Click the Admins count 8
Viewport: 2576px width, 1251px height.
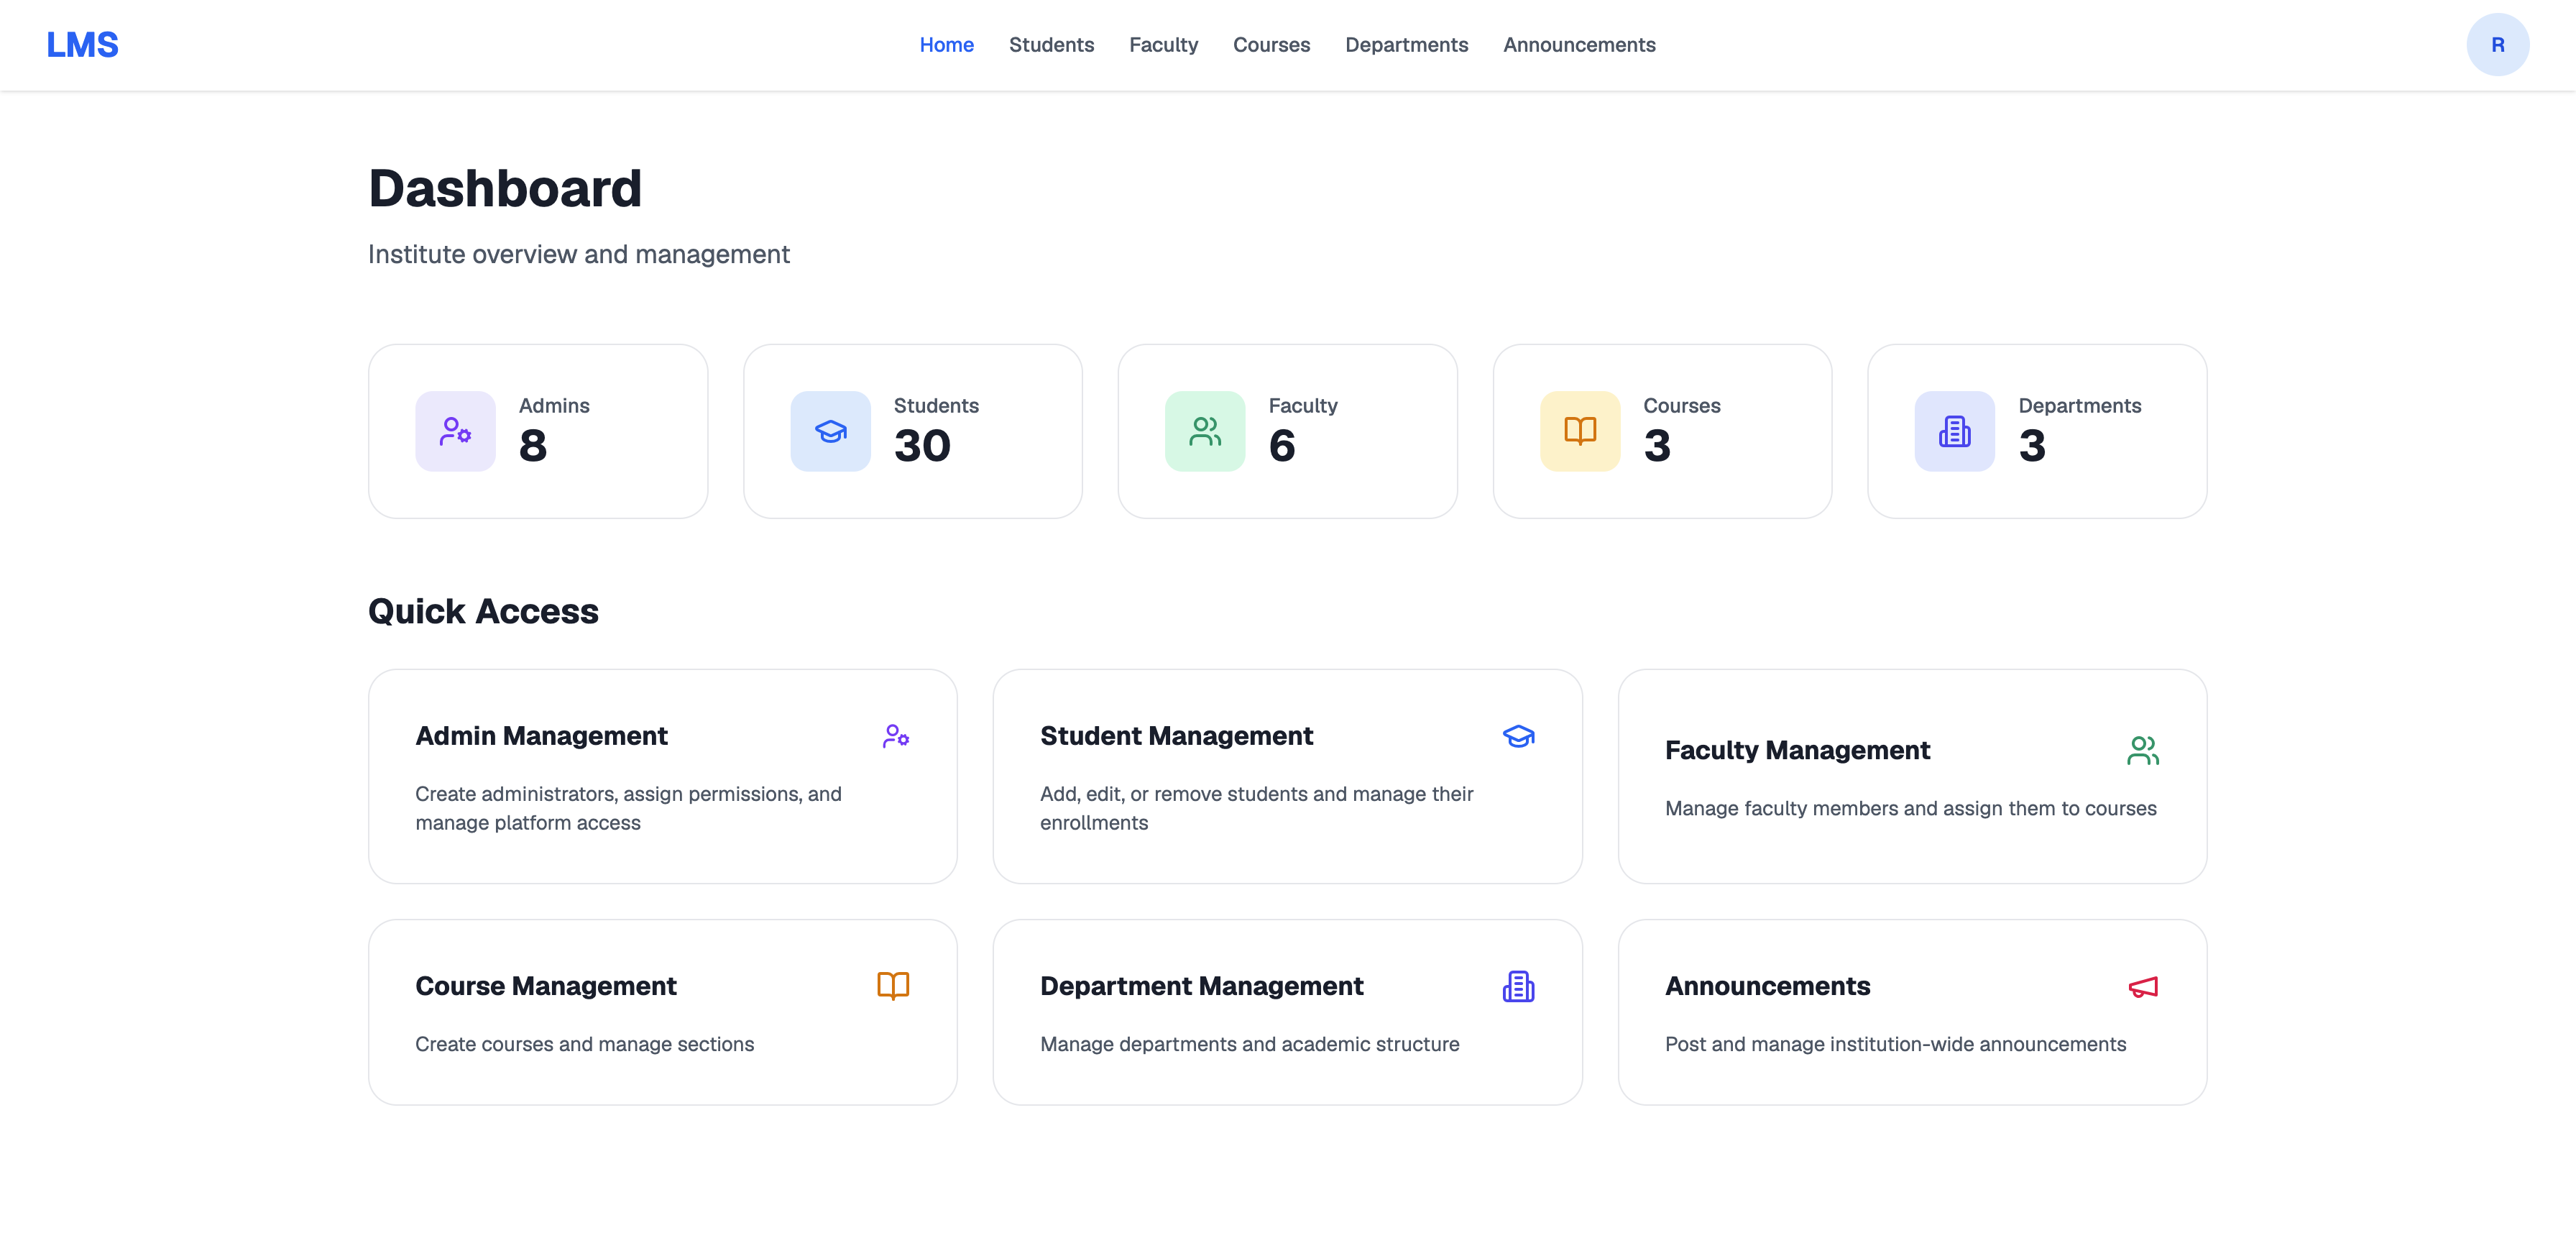click(533, 446)
